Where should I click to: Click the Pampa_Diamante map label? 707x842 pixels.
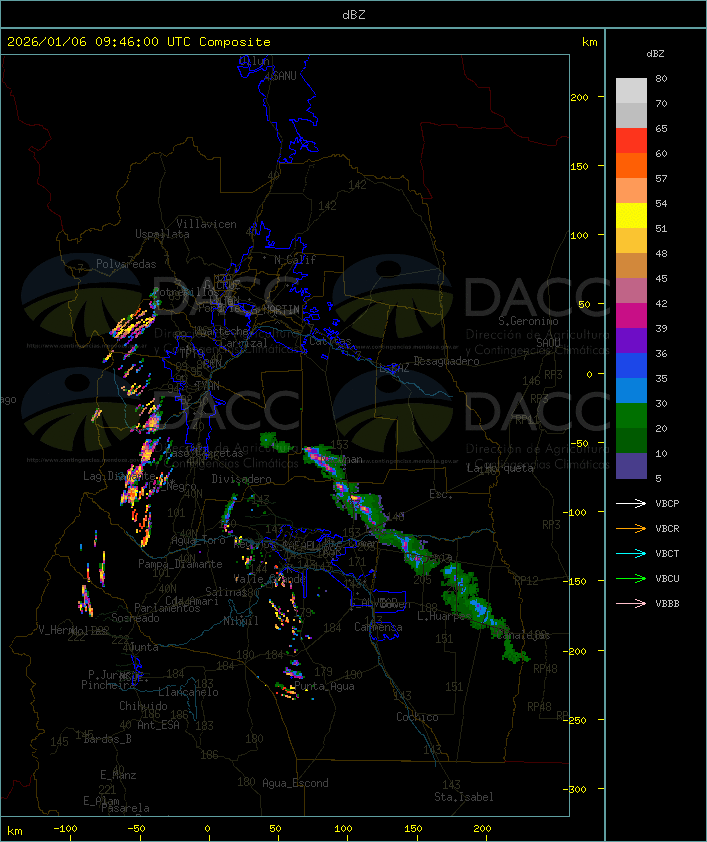[x=180, y=564]
